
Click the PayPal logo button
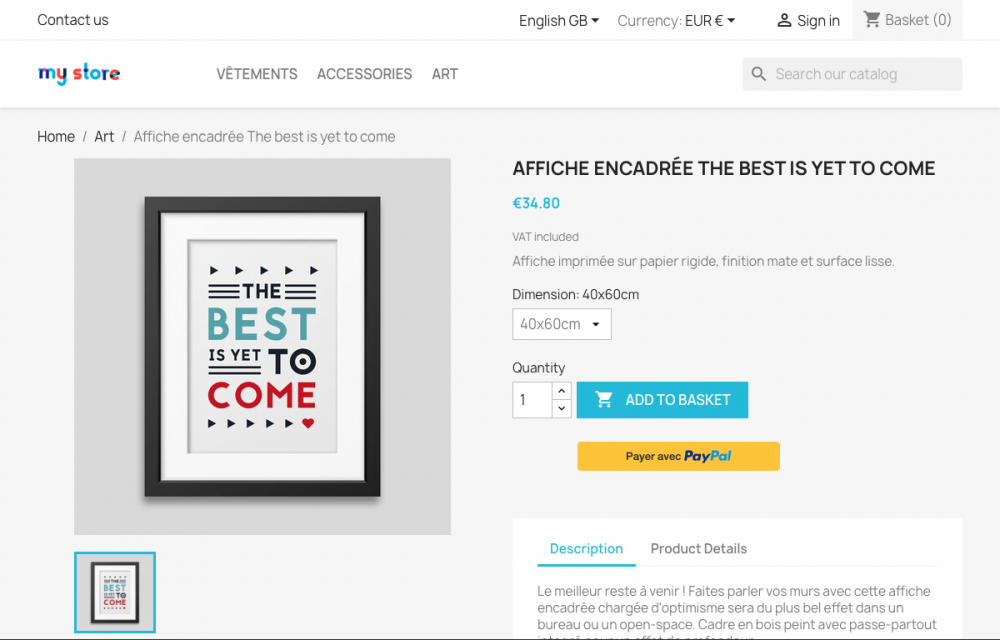click(x=678, y=456)
